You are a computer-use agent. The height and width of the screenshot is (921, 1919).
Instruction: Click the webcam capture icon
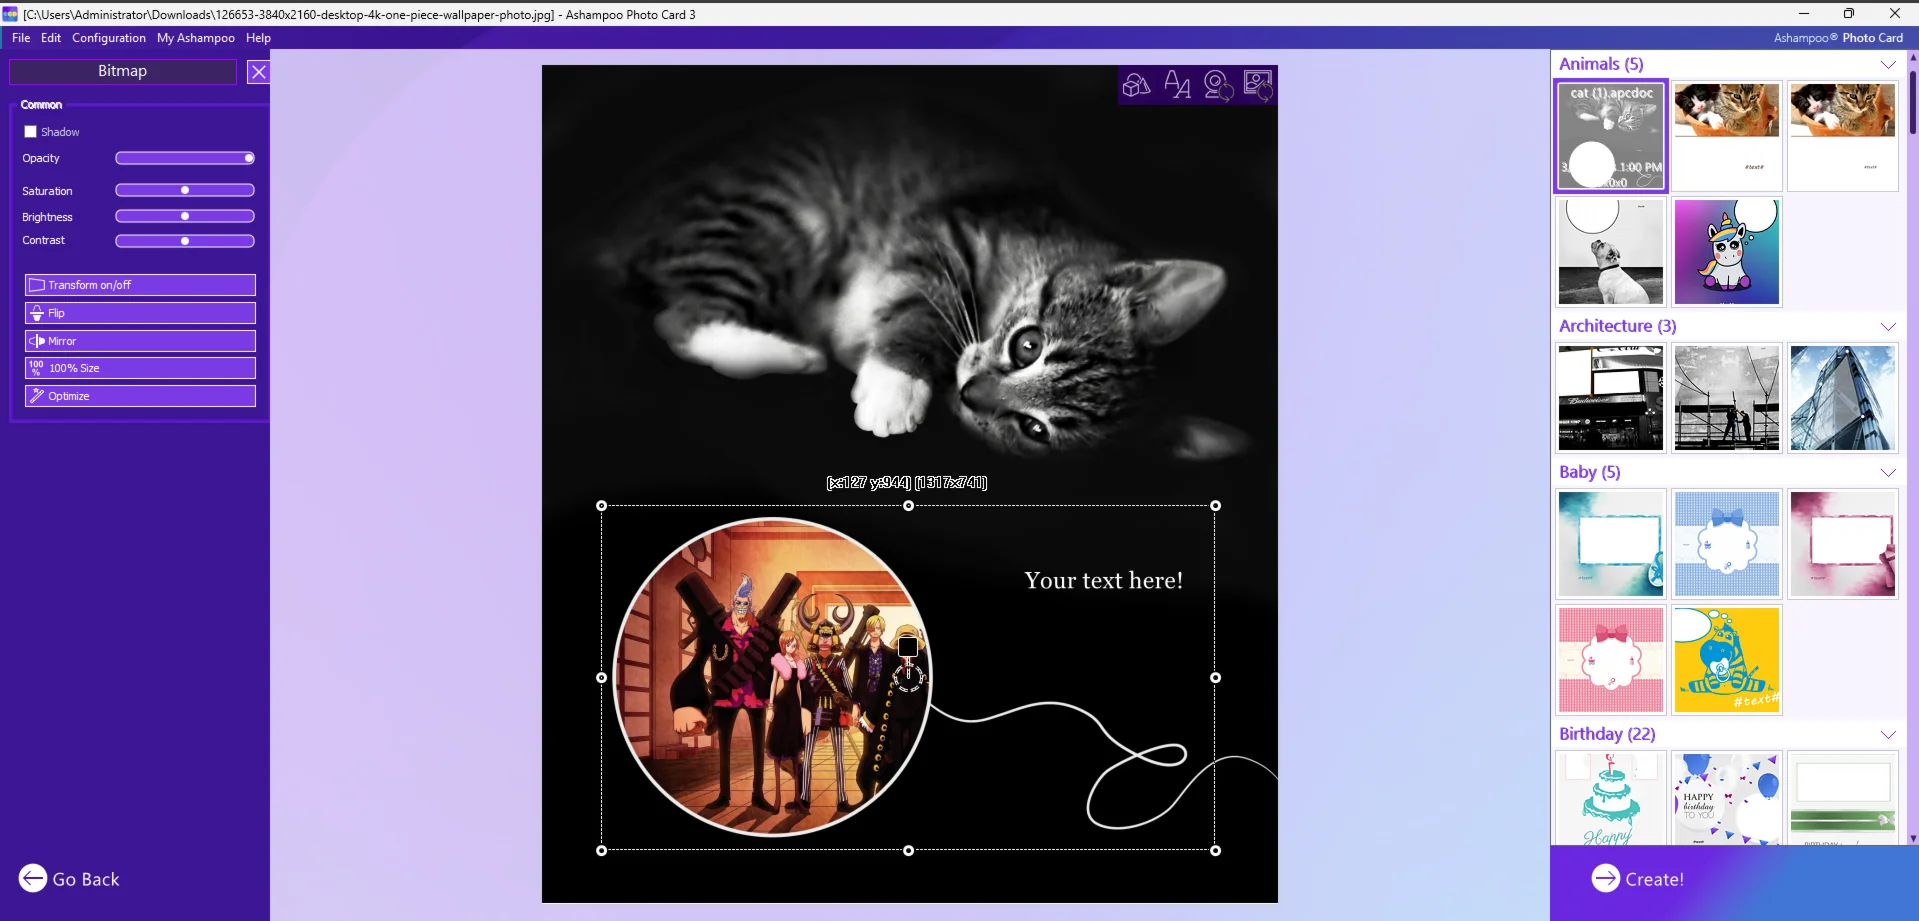(x=1217, y=85)
